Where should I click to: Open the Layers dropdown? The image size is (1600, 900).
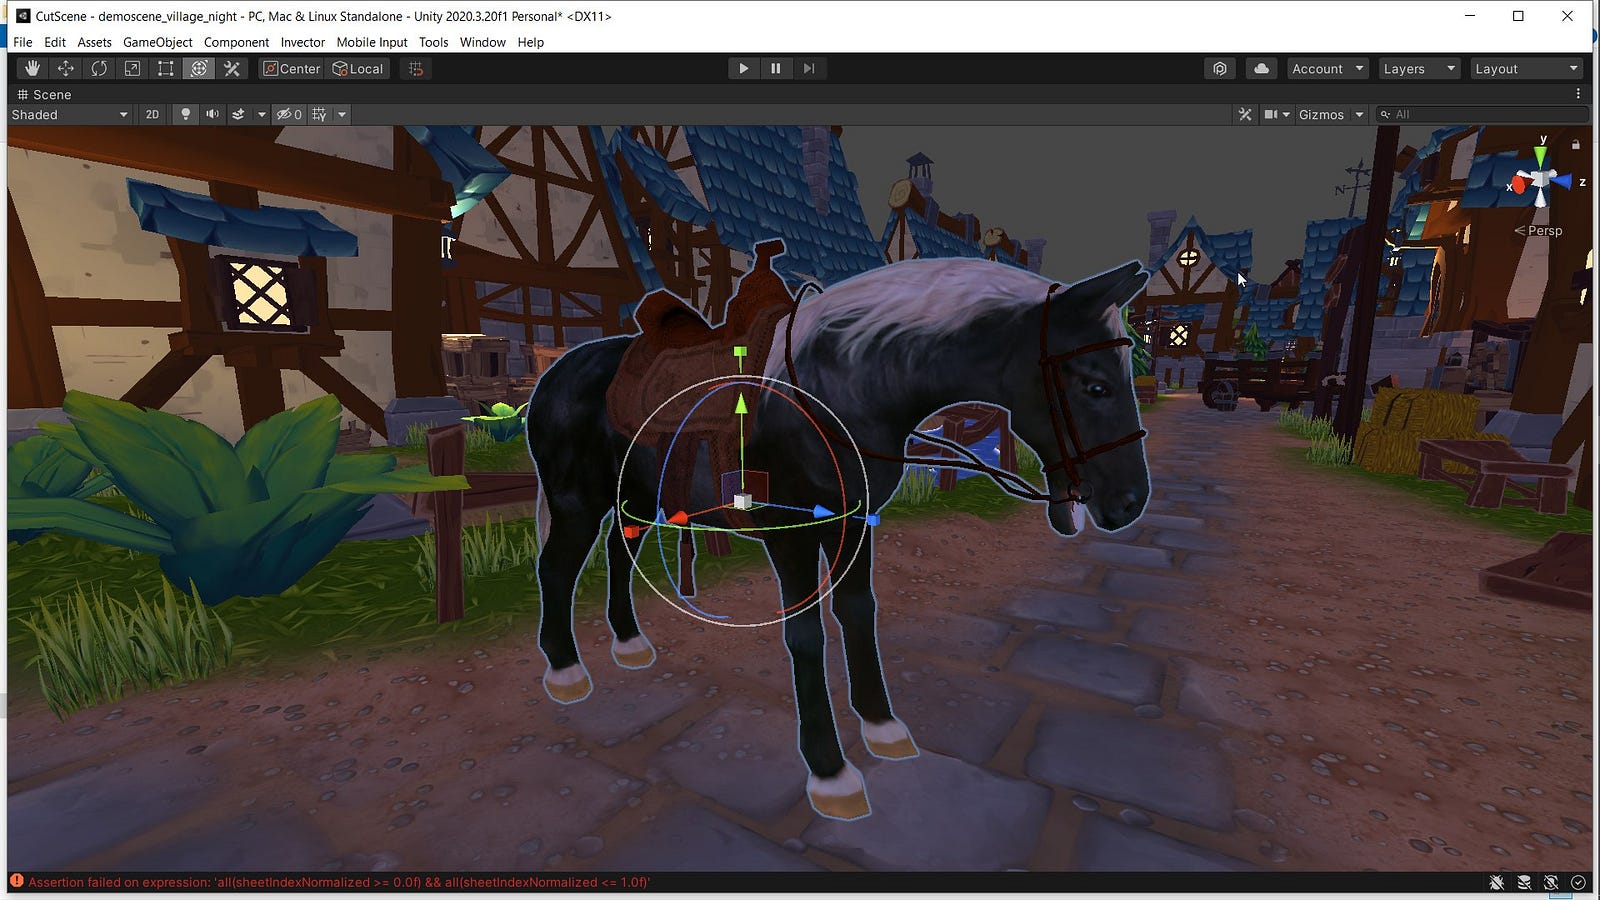click(1419, 68)
